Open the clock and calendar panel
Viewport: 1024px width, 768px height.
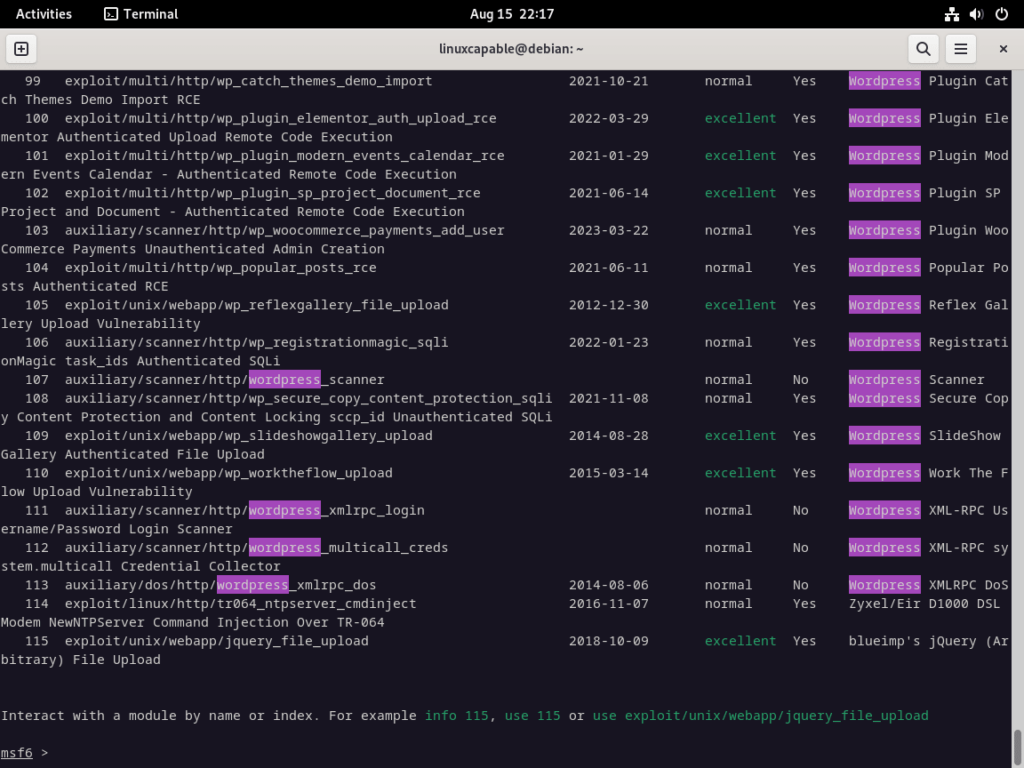[x=511, y=14]
